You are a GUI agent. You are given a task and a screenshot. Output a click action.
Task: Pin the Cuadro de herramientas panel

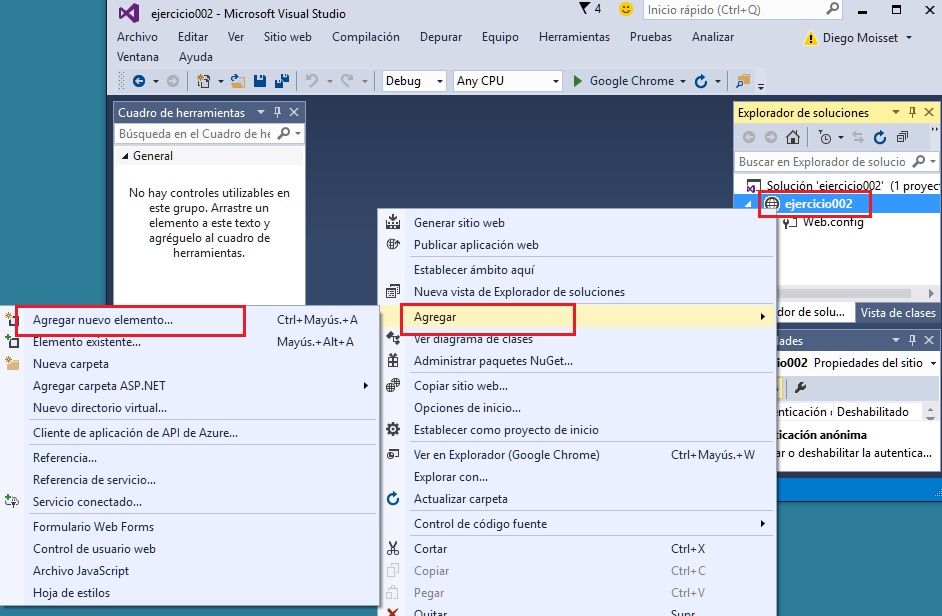click(278, 112)
